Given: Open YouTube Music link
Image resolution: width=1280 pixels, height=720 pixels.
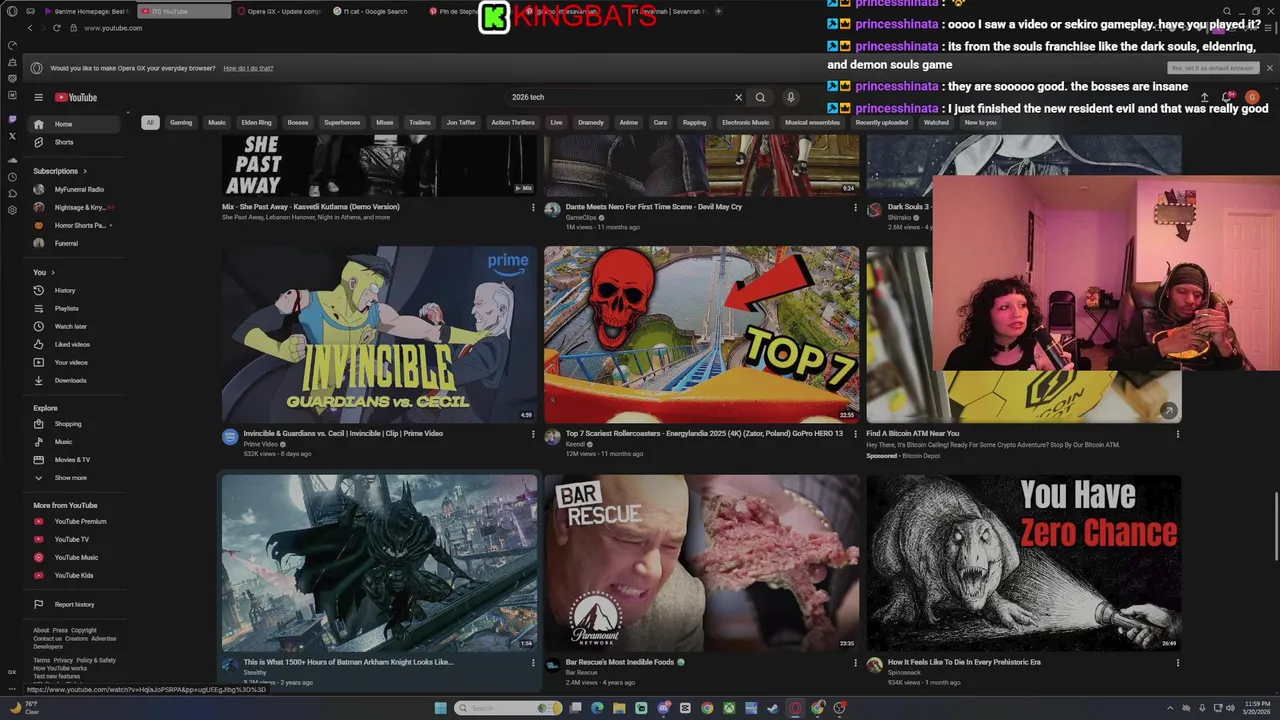Looking at the screenshot, I should point(75,557).
